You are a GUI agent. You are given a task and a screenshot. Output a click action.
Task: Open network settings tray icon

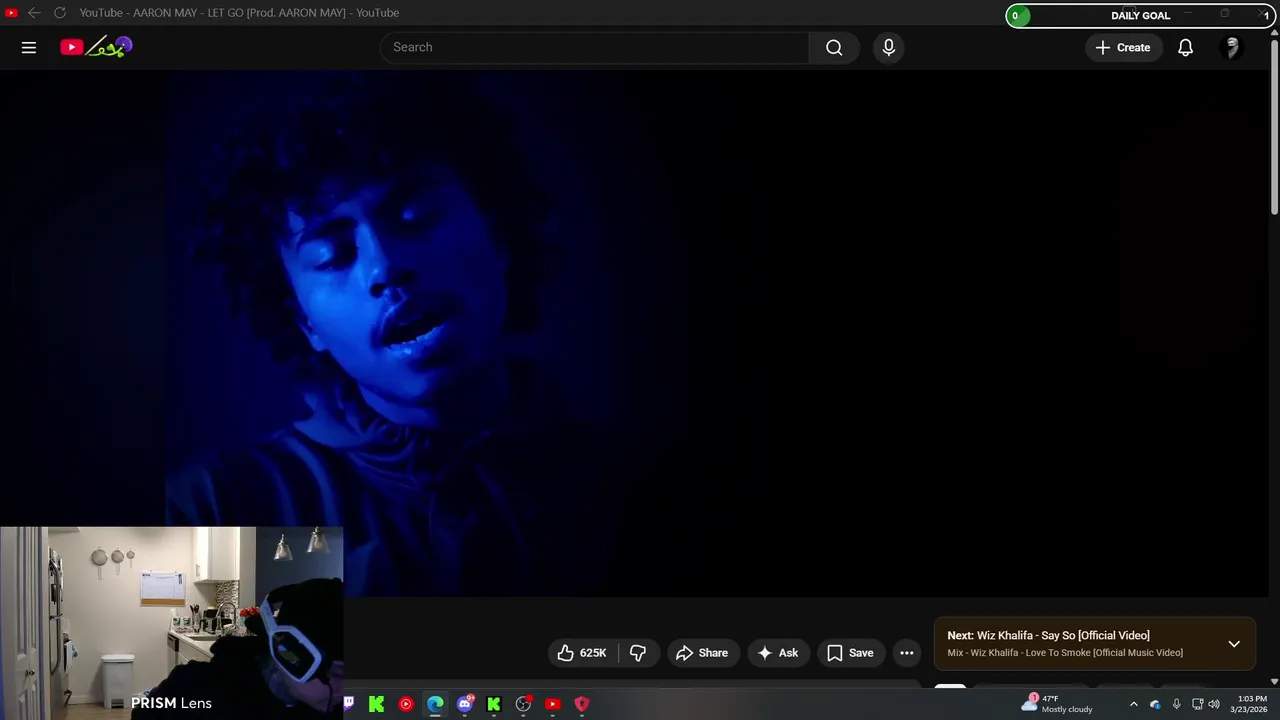tap(1197, 704)
